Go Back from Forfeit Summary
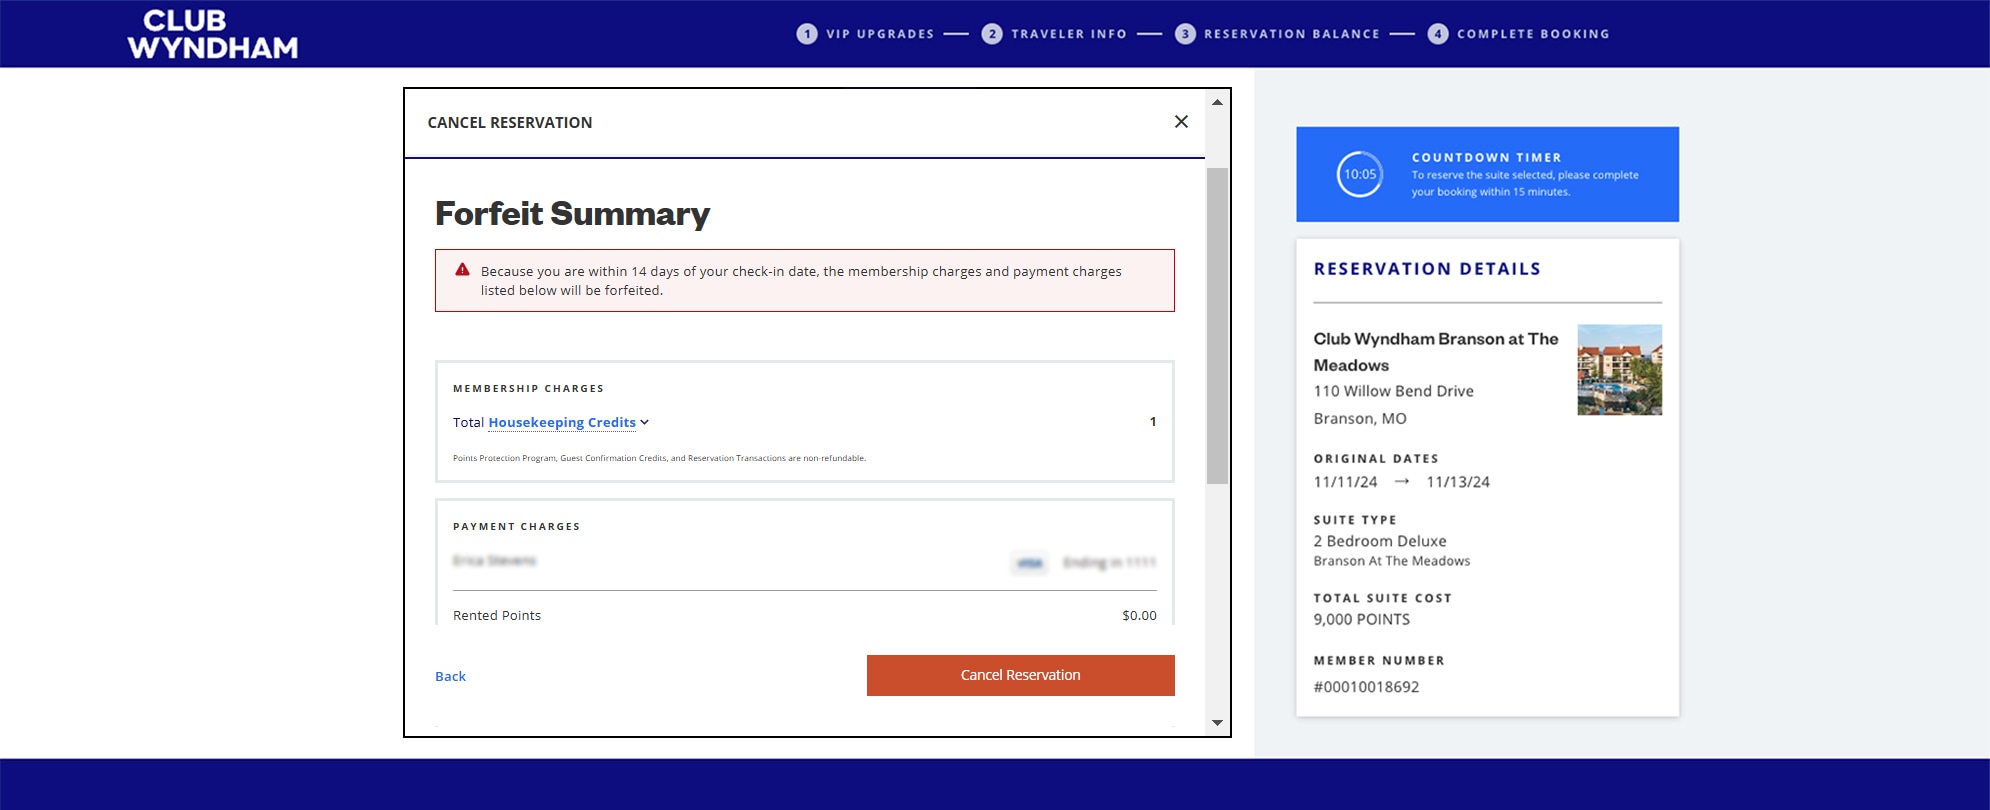This screenshot has height=810, width=1990. [x=450, y=676]
